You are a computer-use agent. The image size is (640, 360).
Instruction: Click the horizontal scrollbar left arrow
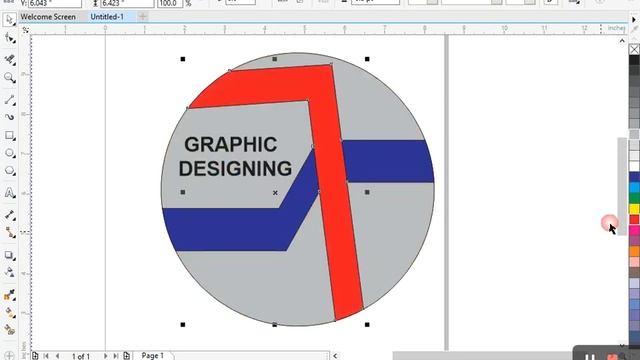(335, 356)
